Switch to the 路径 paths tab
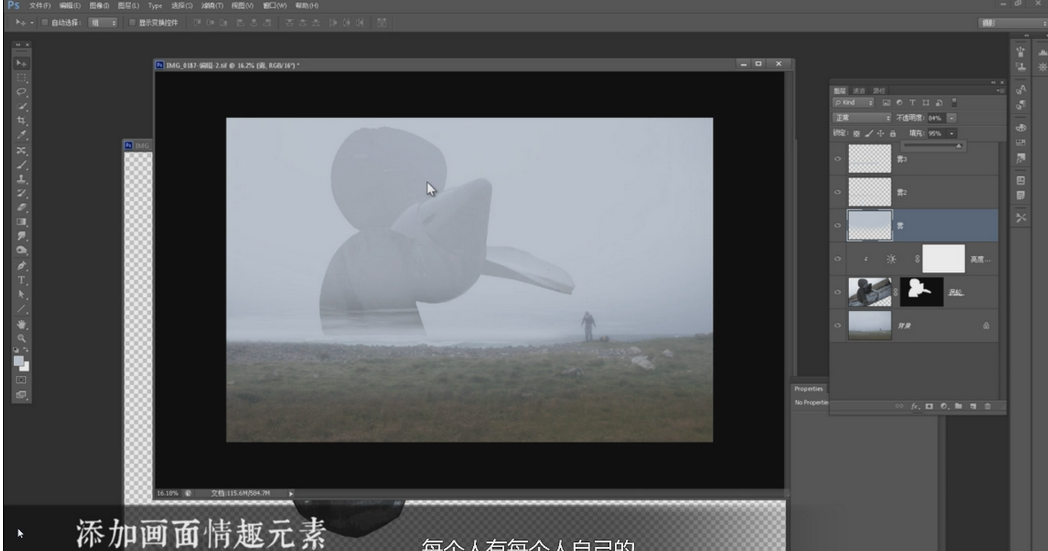The width and height of the screenshot is (1048, 551). click(879, 90)
